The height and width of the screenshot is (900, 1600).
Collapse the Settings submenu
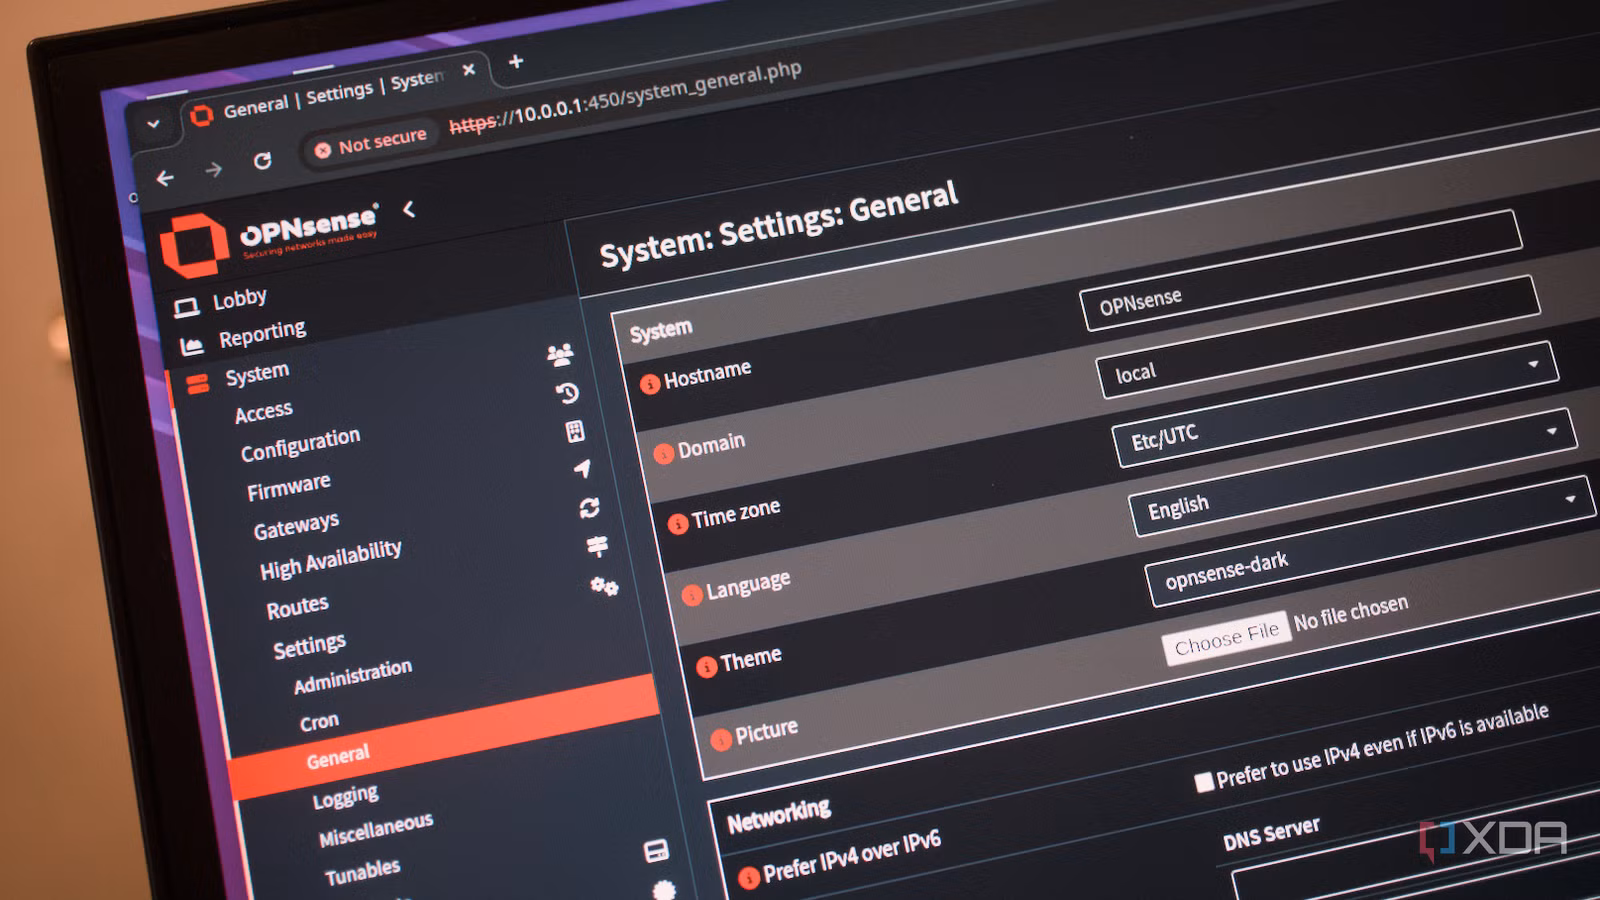pos(309,646)
